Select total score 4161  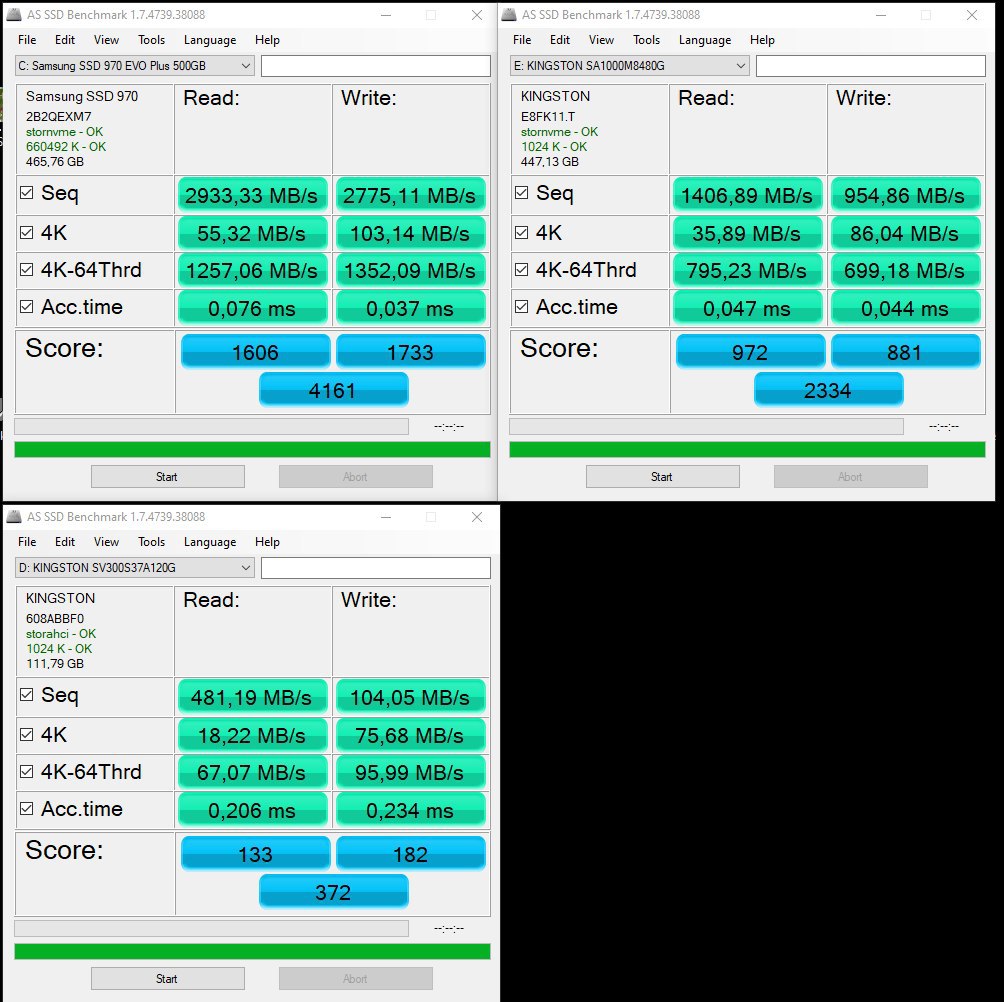pos(333,390)
